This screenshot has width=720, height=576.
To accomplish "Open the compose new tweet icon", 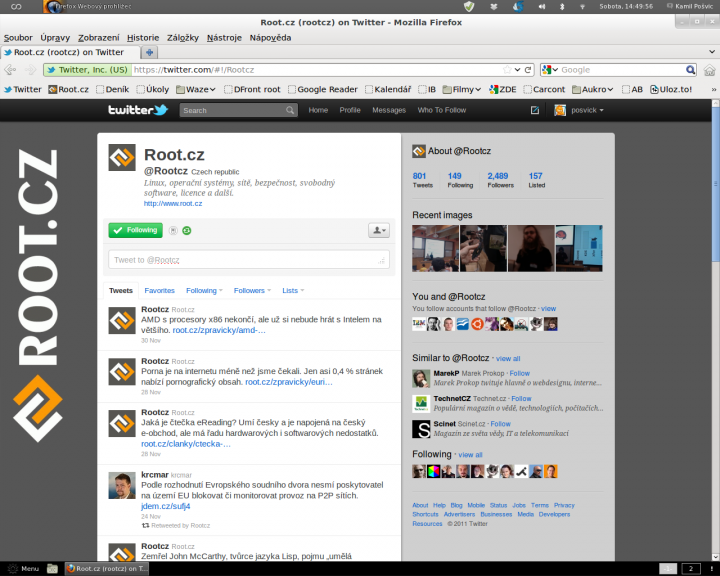I will (x=534, y=110).
